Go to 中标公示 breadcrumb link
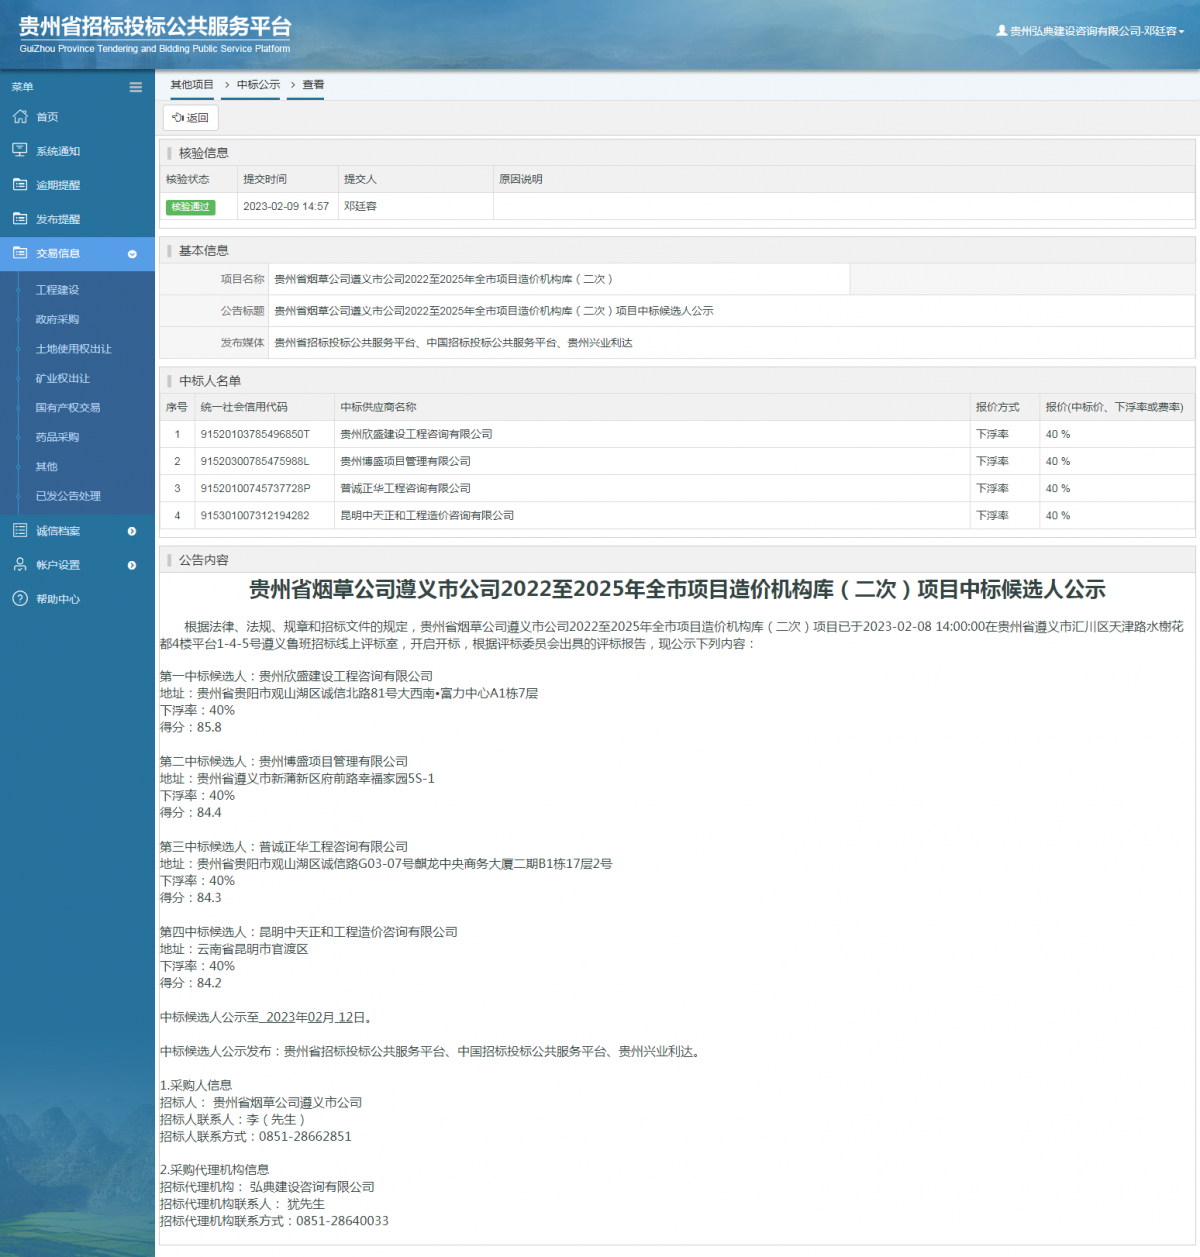Image resolution: width=1200 pixels, height=1257 pixels. (x=258, y=85)
